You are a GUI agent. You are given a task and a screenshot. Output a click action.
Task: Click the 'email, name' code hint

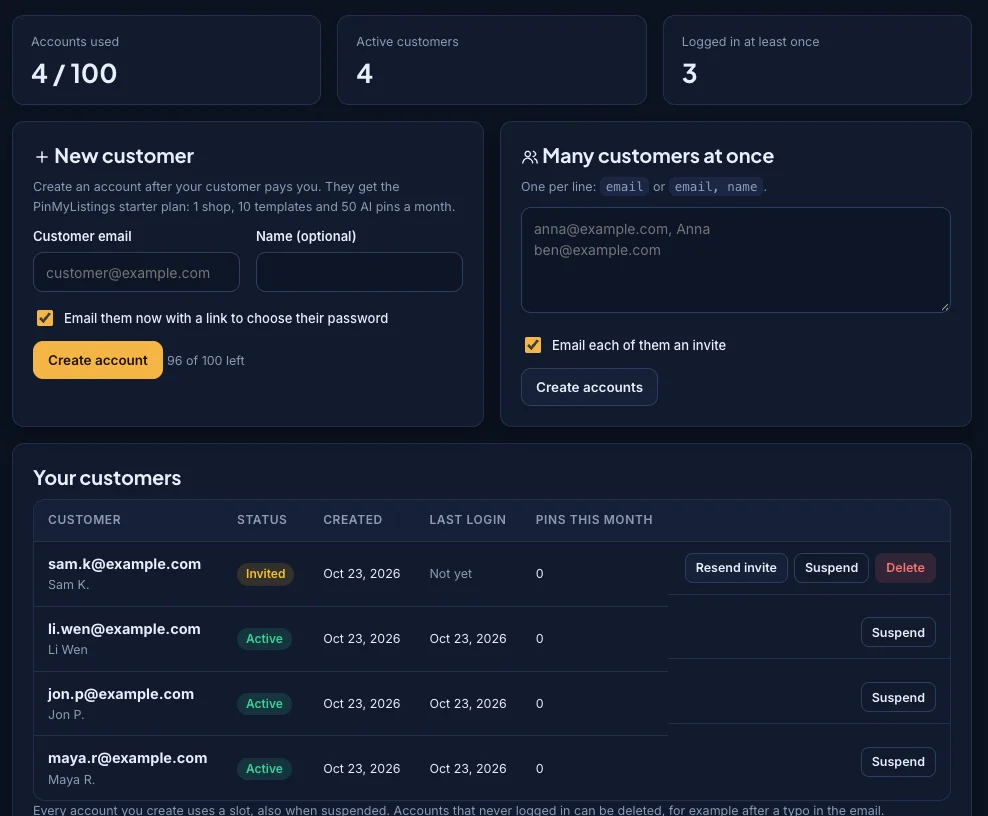[716, 187]
